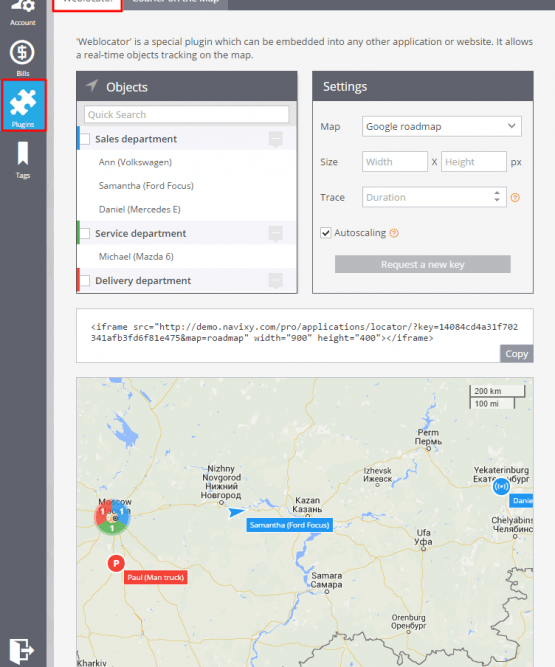Click the Request a new key button
The width and height of the screenshot is (555, 667).
[423, 264]
